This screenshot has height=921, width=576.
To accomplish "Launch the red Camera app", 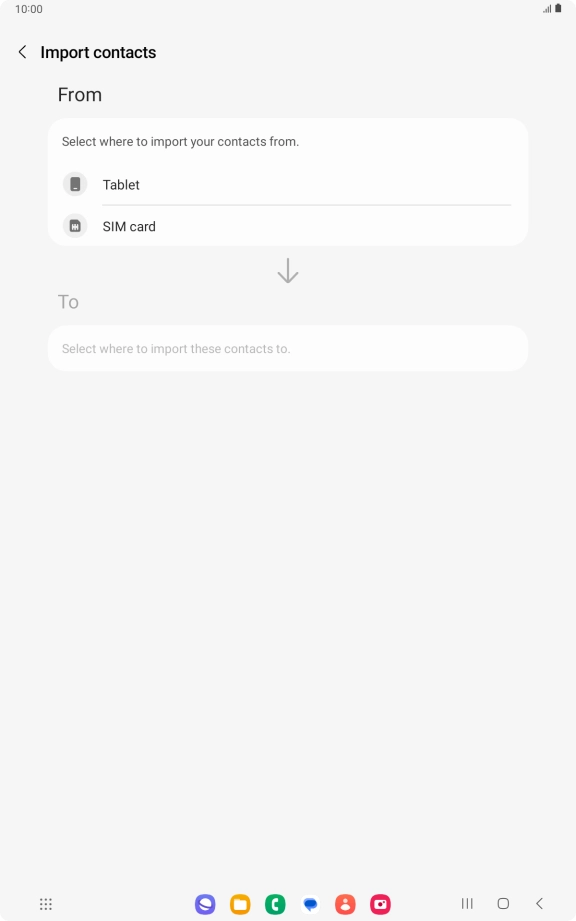I will [380, 904].
